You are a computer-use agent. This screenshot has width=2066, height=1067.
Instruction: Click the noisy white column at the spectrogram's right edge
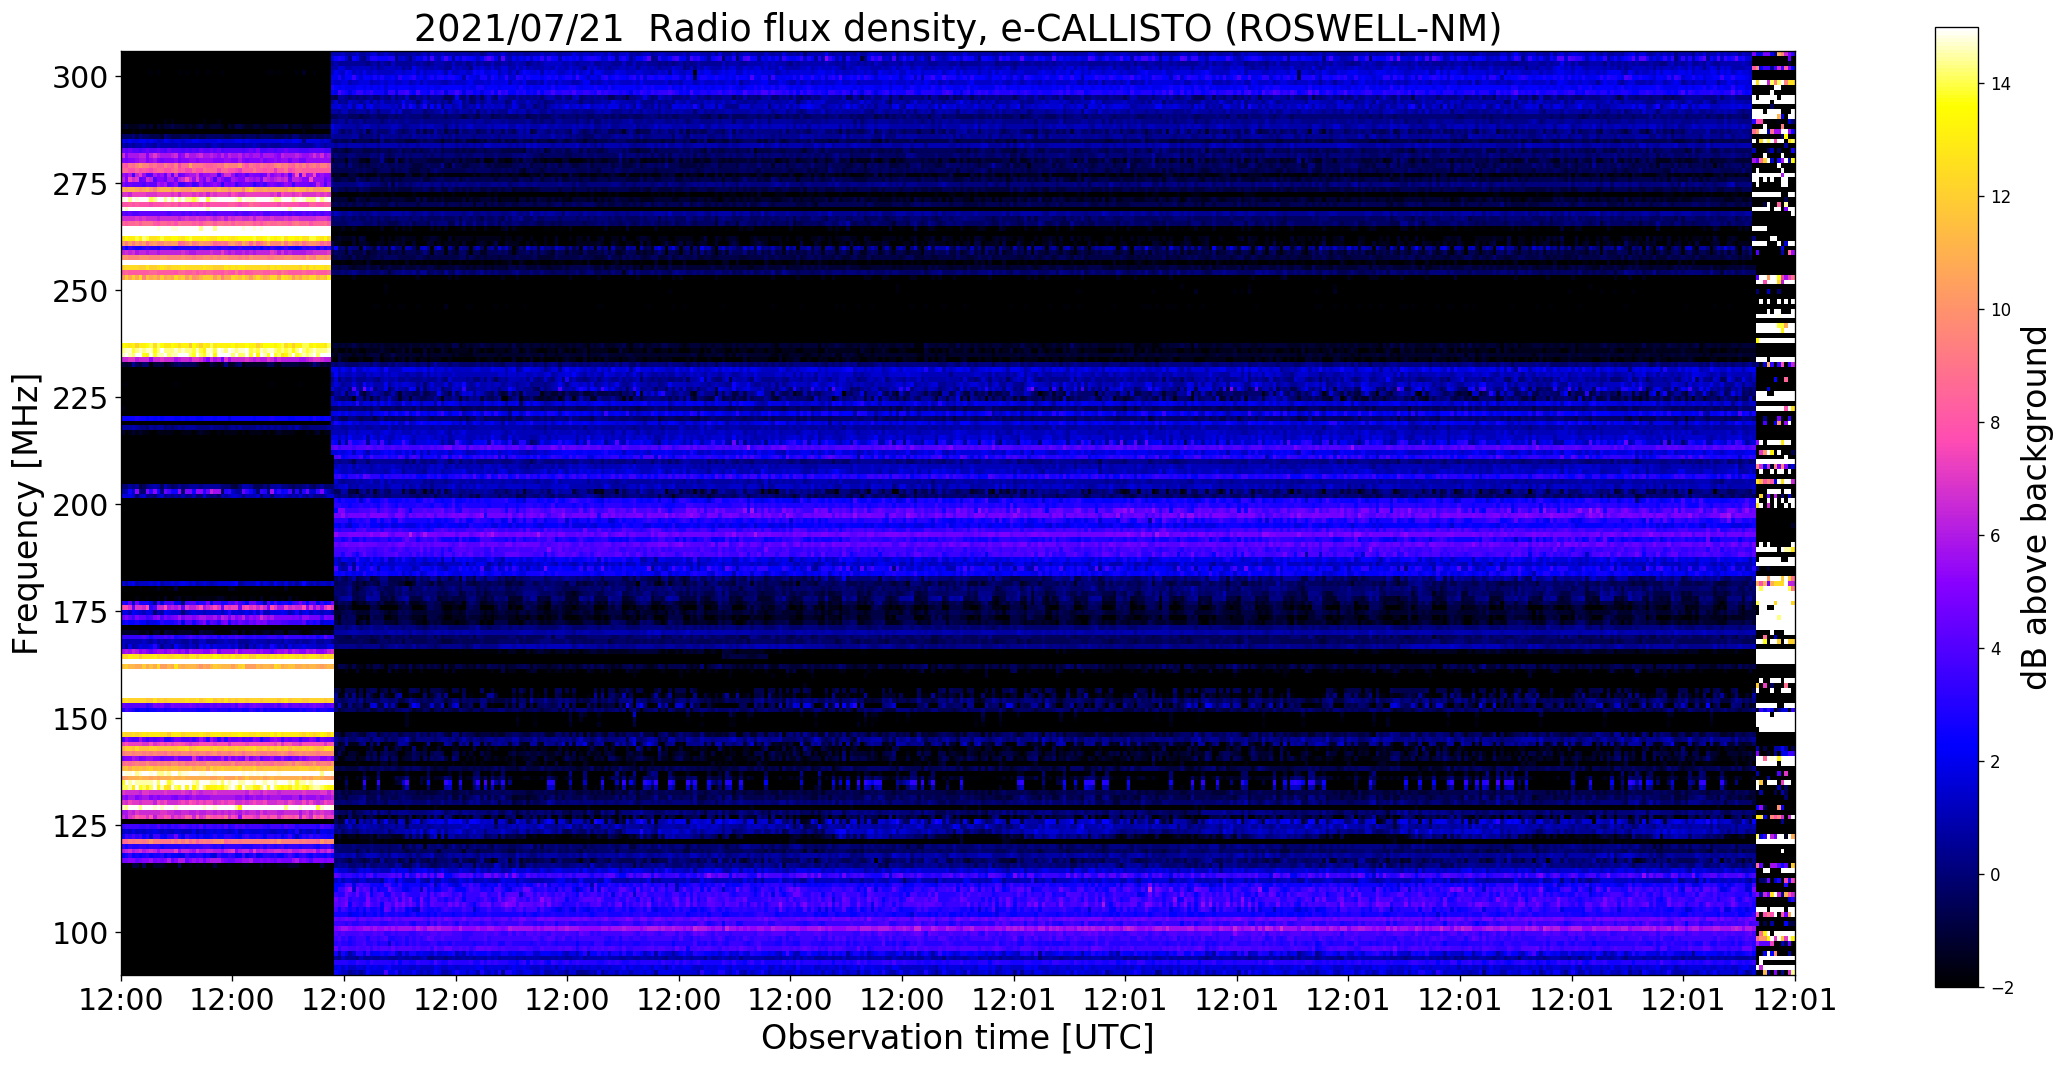point(1775,513)
